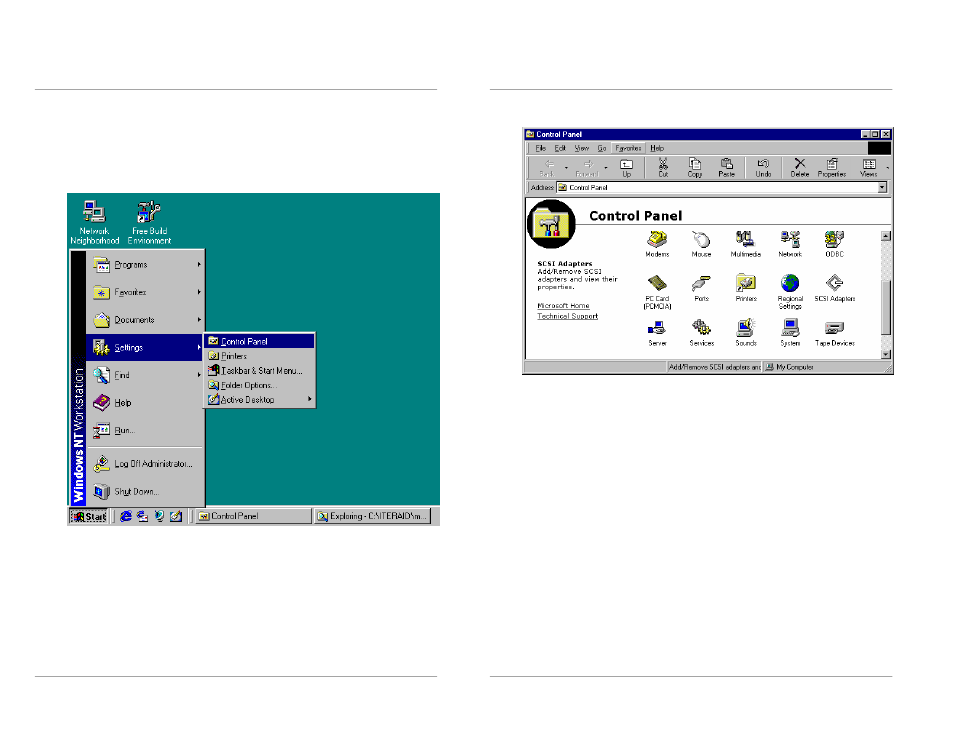Open the Forward button history dropdown arrow
Viewport: 954px width, 737px height.
(x=605, y=168)
